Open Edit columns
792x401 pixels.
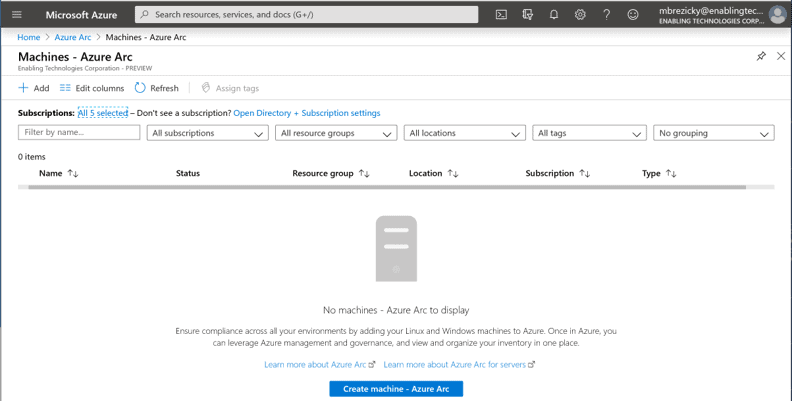click(92, 88)
